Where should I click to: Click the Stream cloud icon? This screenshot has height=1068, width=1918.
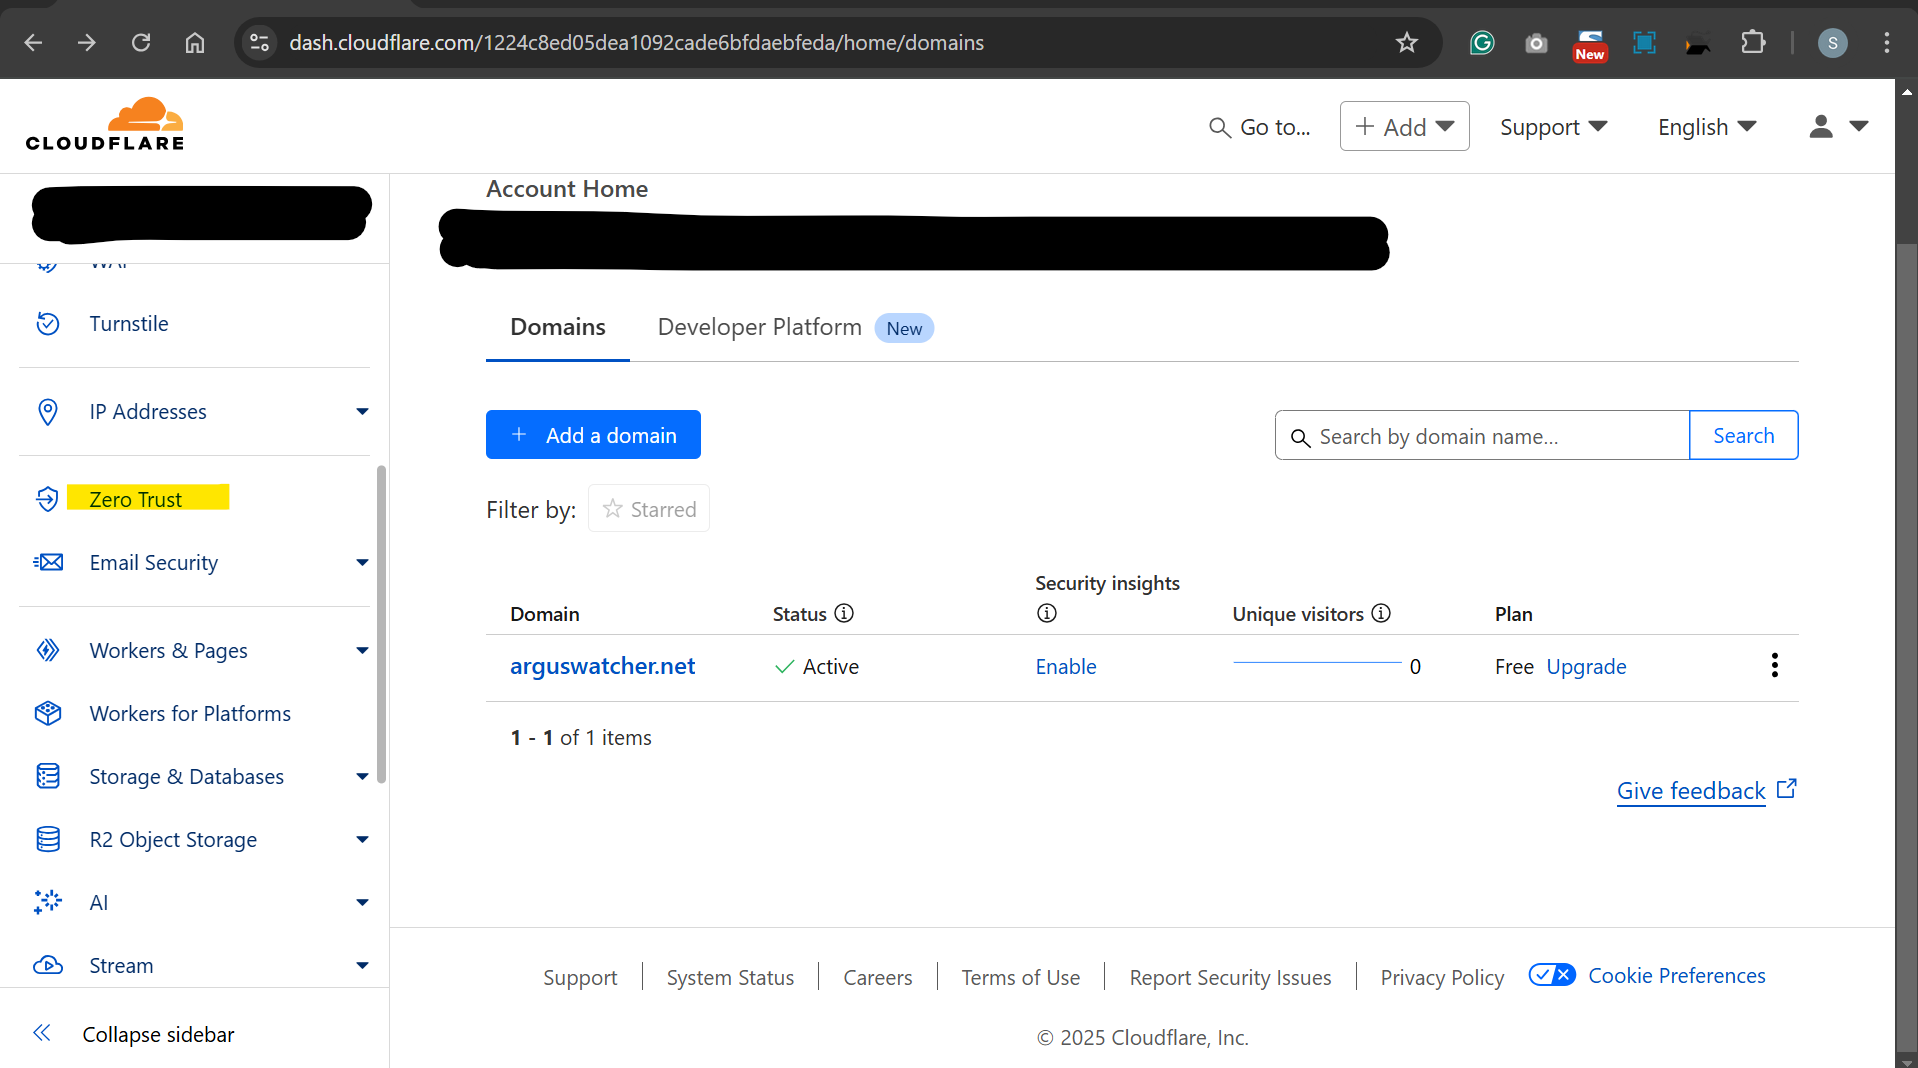click(x=48, y=965)
